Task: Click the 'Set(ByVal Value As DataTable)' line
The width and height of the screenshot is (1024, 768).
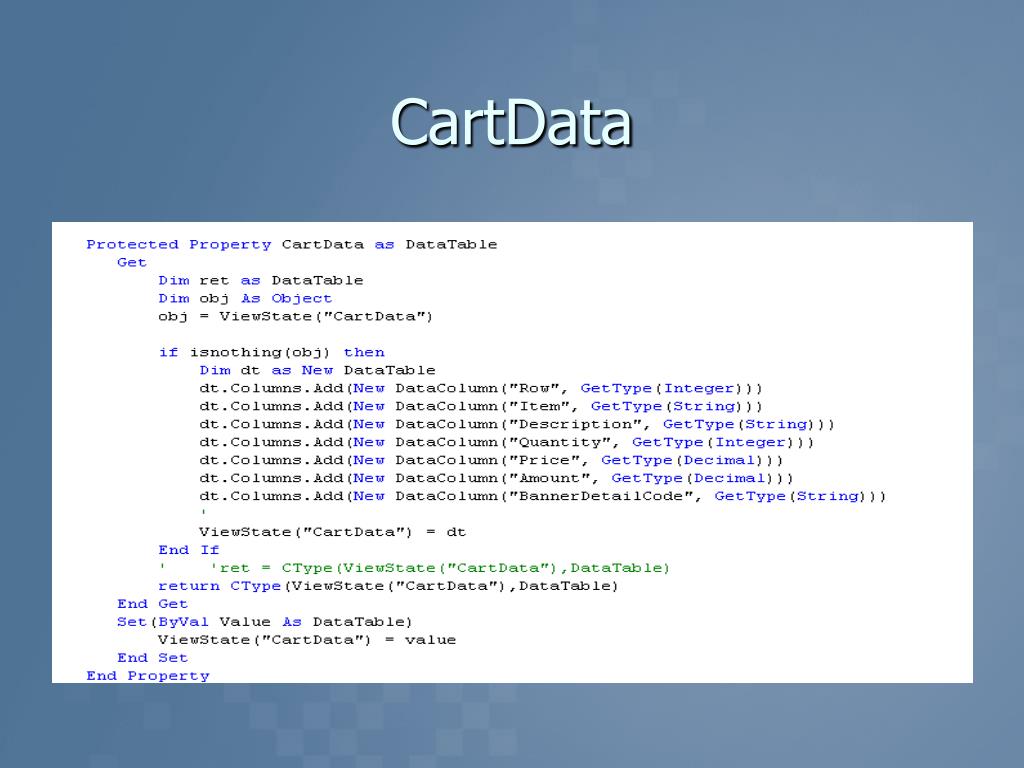Action: (x=264, y=622)
